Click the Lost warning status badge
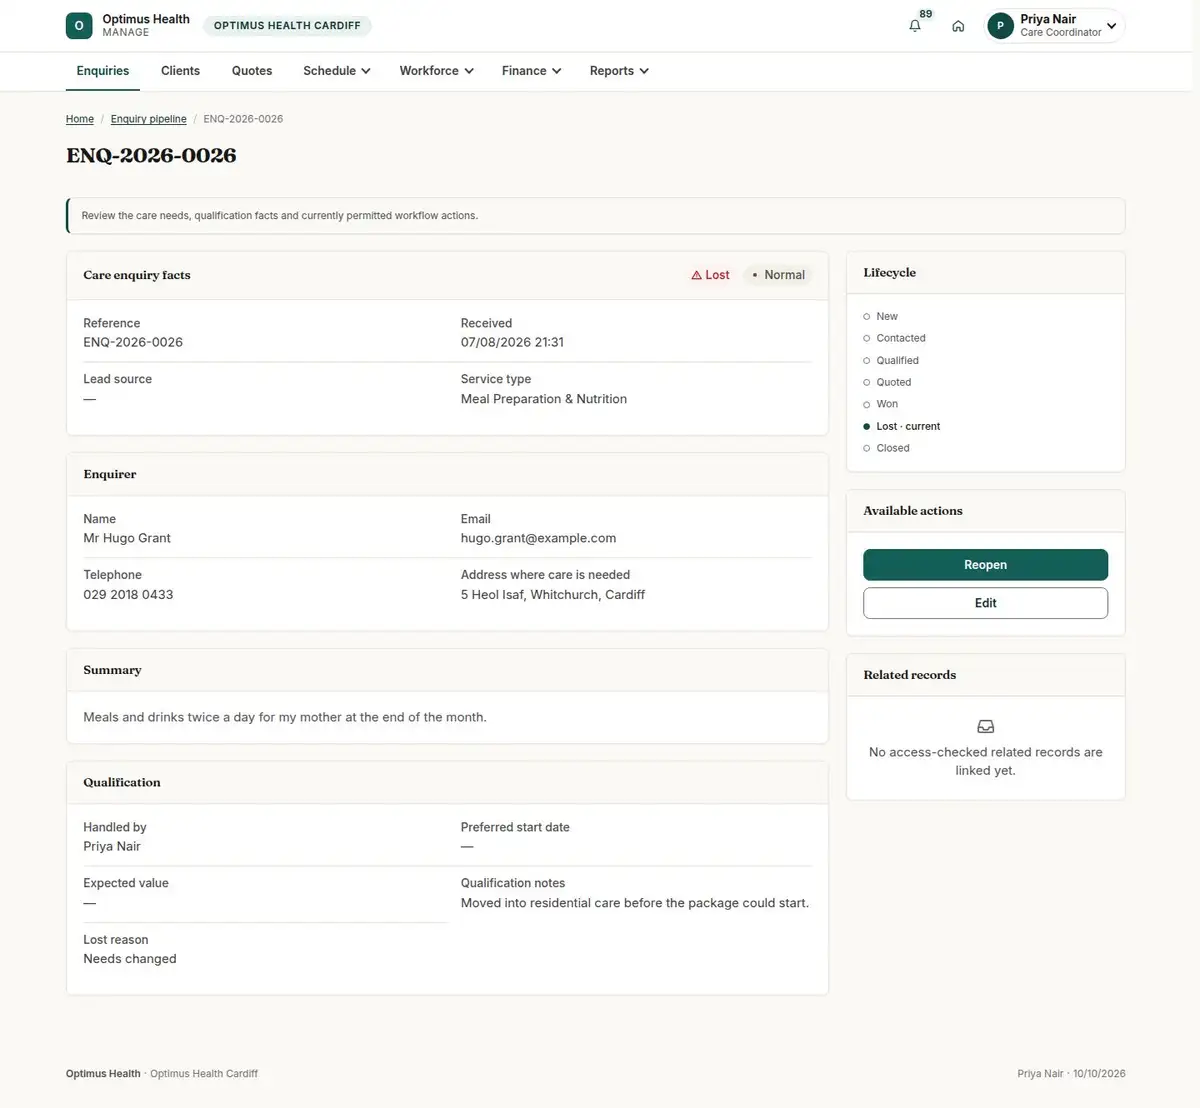The width and height of the screenshot is (1200, 1108). click(x=710, y=275)
